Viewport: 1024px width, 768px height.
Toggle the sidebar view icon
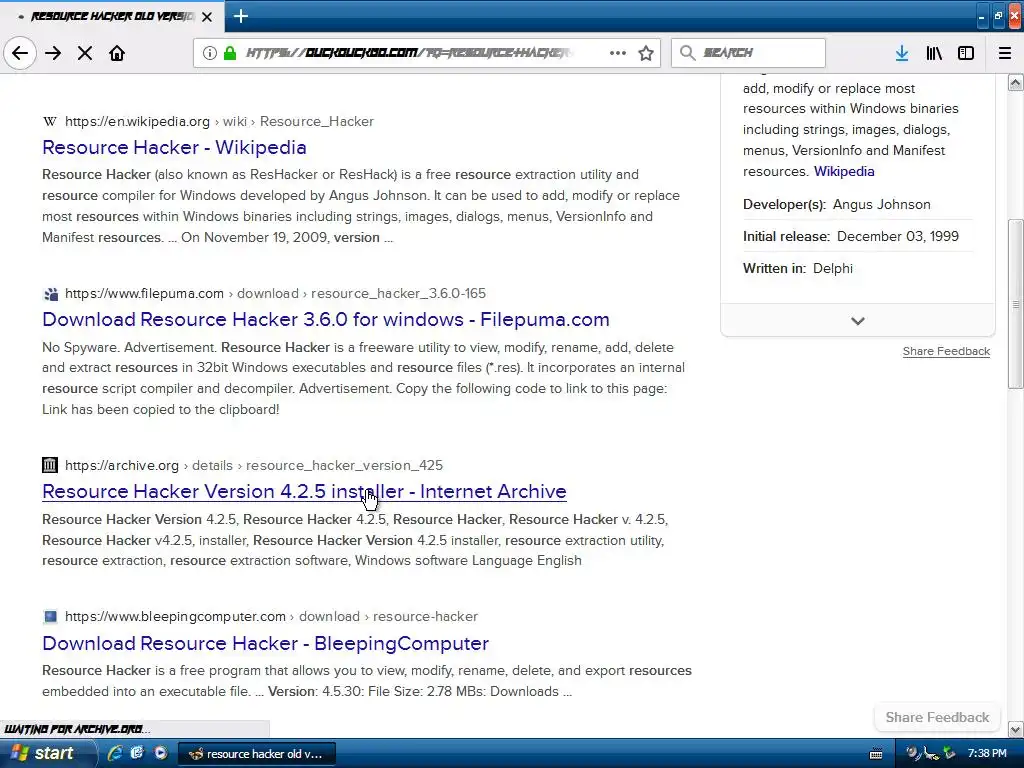coord(966,53)
